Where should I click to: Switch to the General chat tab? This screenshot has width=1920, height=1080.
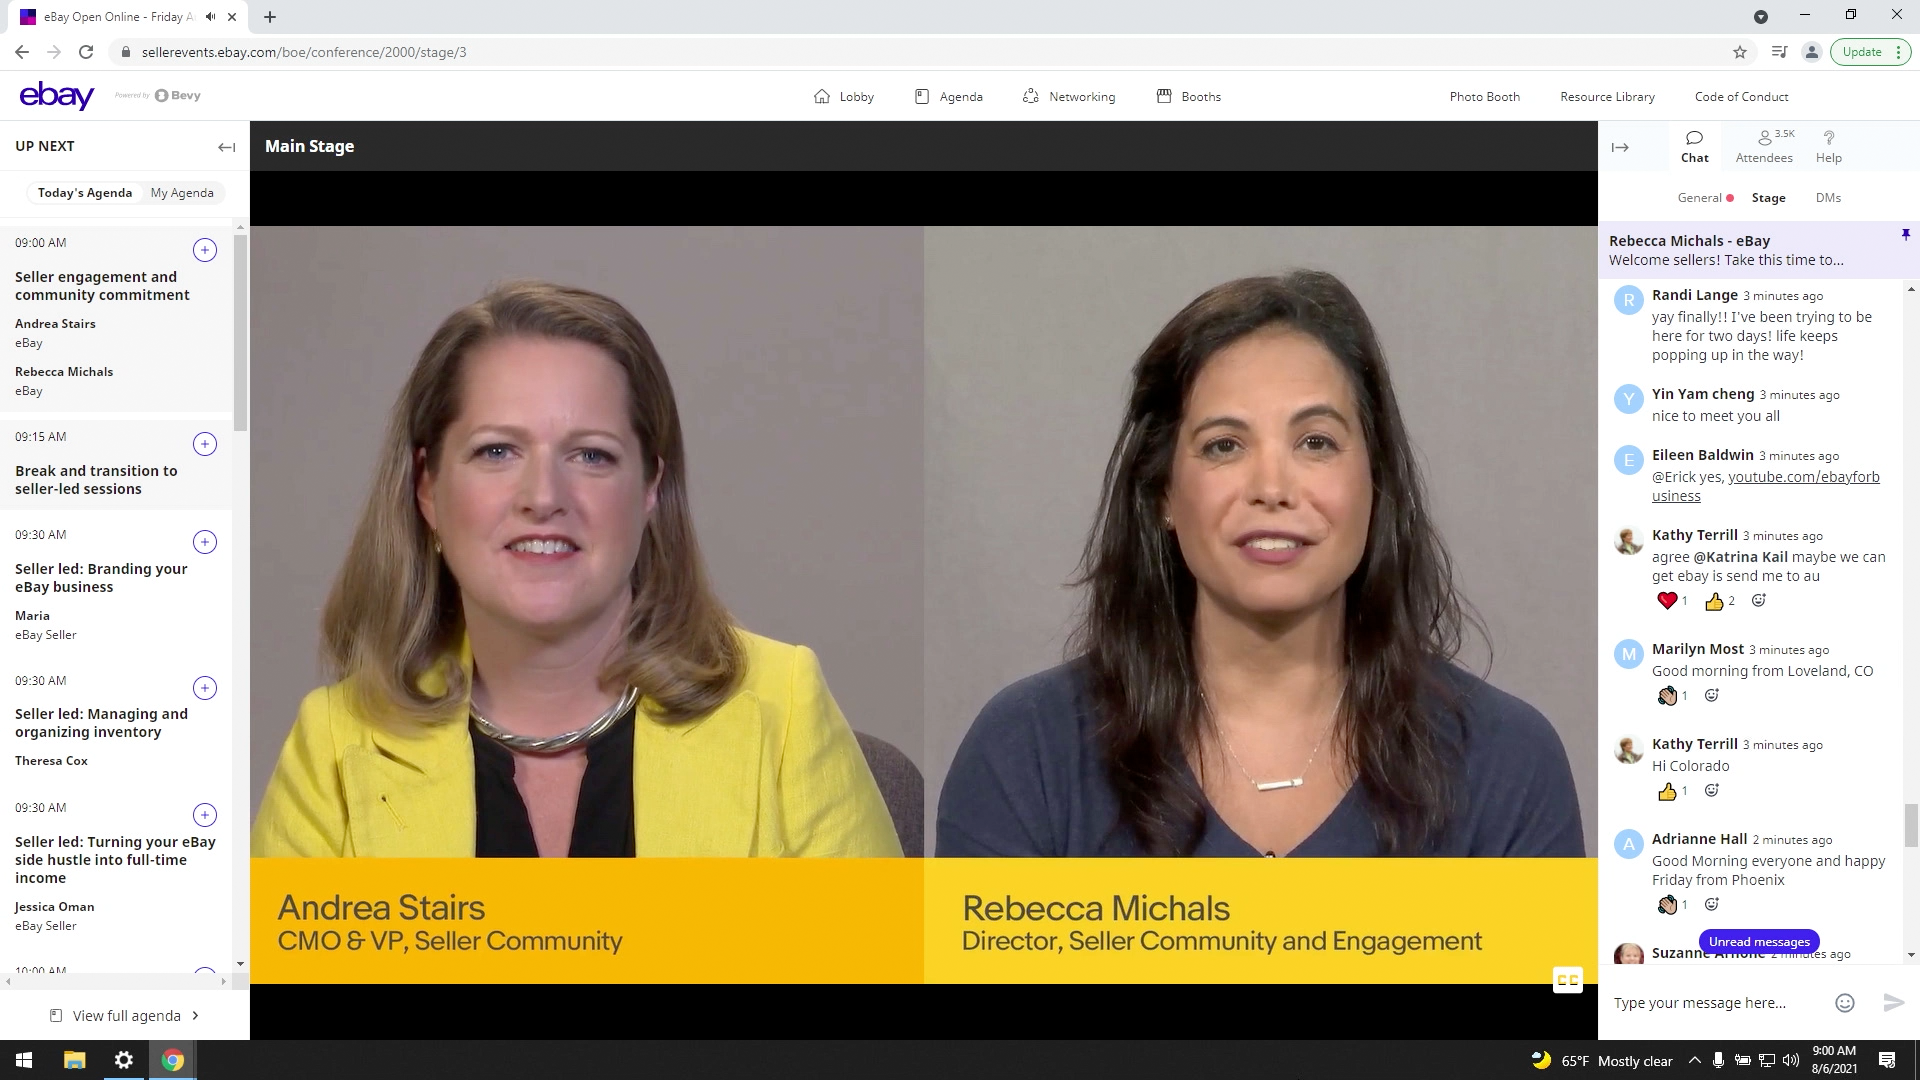(1699, 198)
